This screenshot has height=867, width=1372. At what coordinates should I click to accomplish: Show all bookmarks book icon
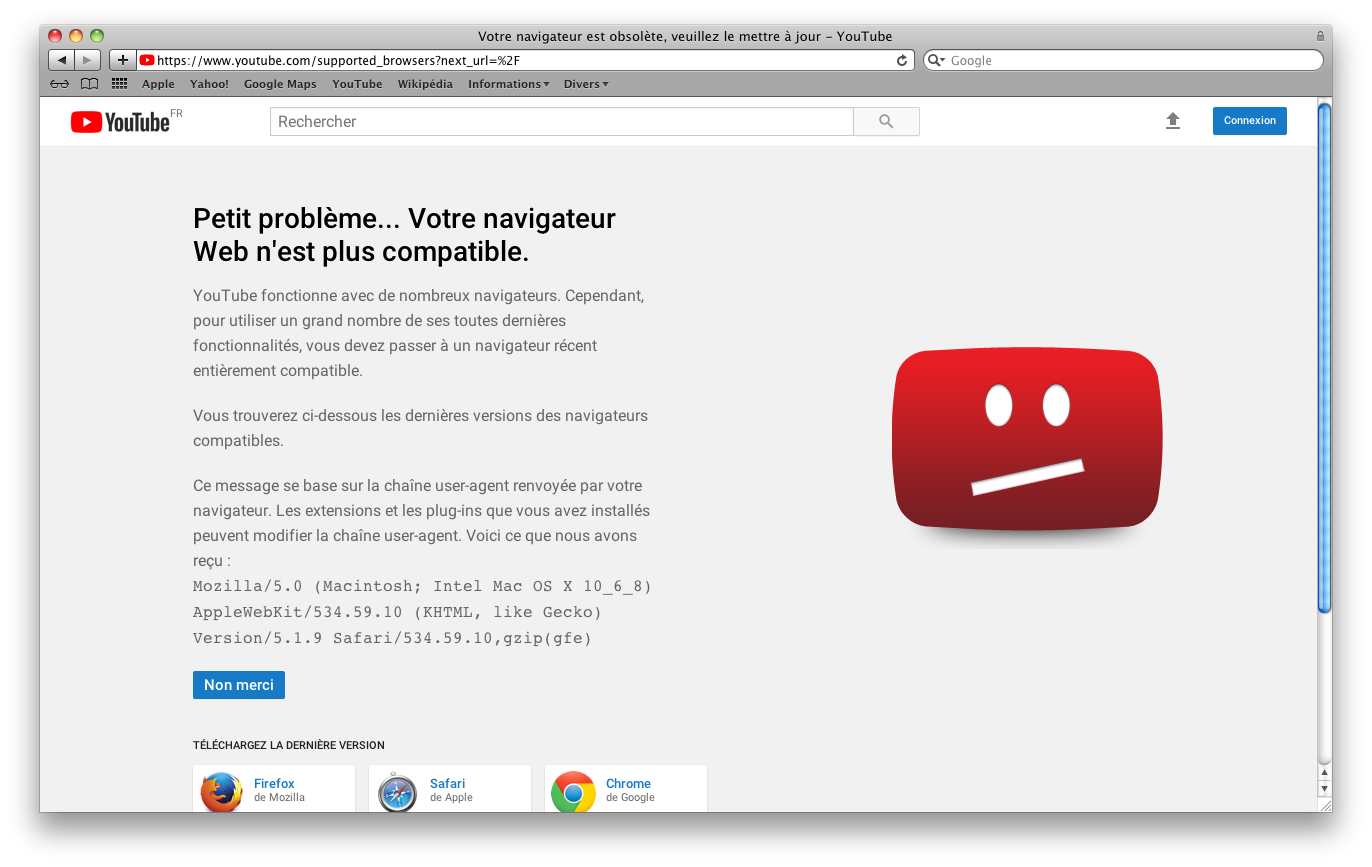pyautogui.click(x=90, y=84)
